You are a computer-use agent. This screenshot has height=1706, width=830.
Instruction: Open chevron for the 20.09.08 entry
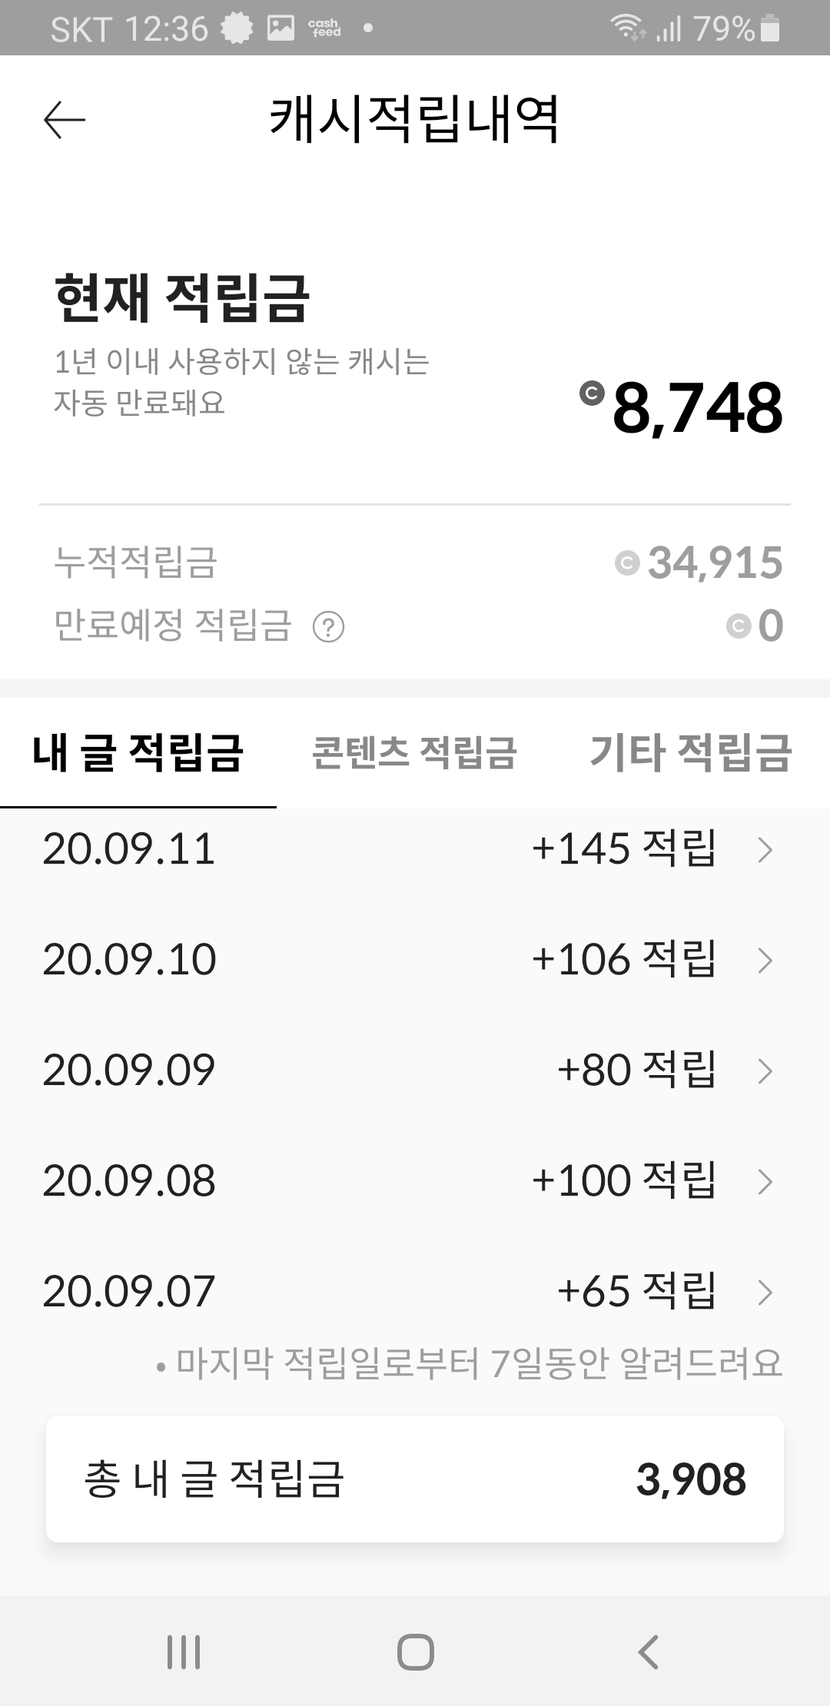765,1182
